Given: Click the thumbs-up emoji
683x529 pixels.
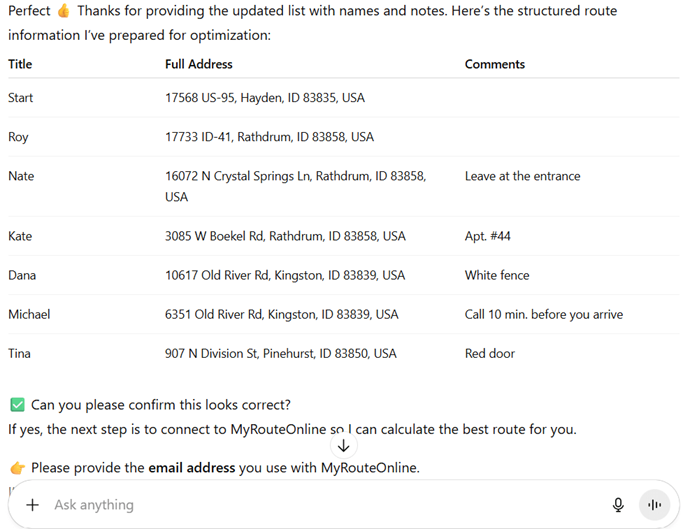Looking at the screenshot, I should [64, 11].
